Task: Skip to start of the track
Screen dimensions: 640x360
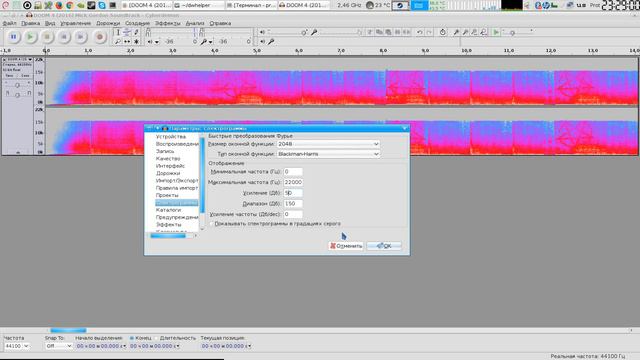Action: point(64,37)
